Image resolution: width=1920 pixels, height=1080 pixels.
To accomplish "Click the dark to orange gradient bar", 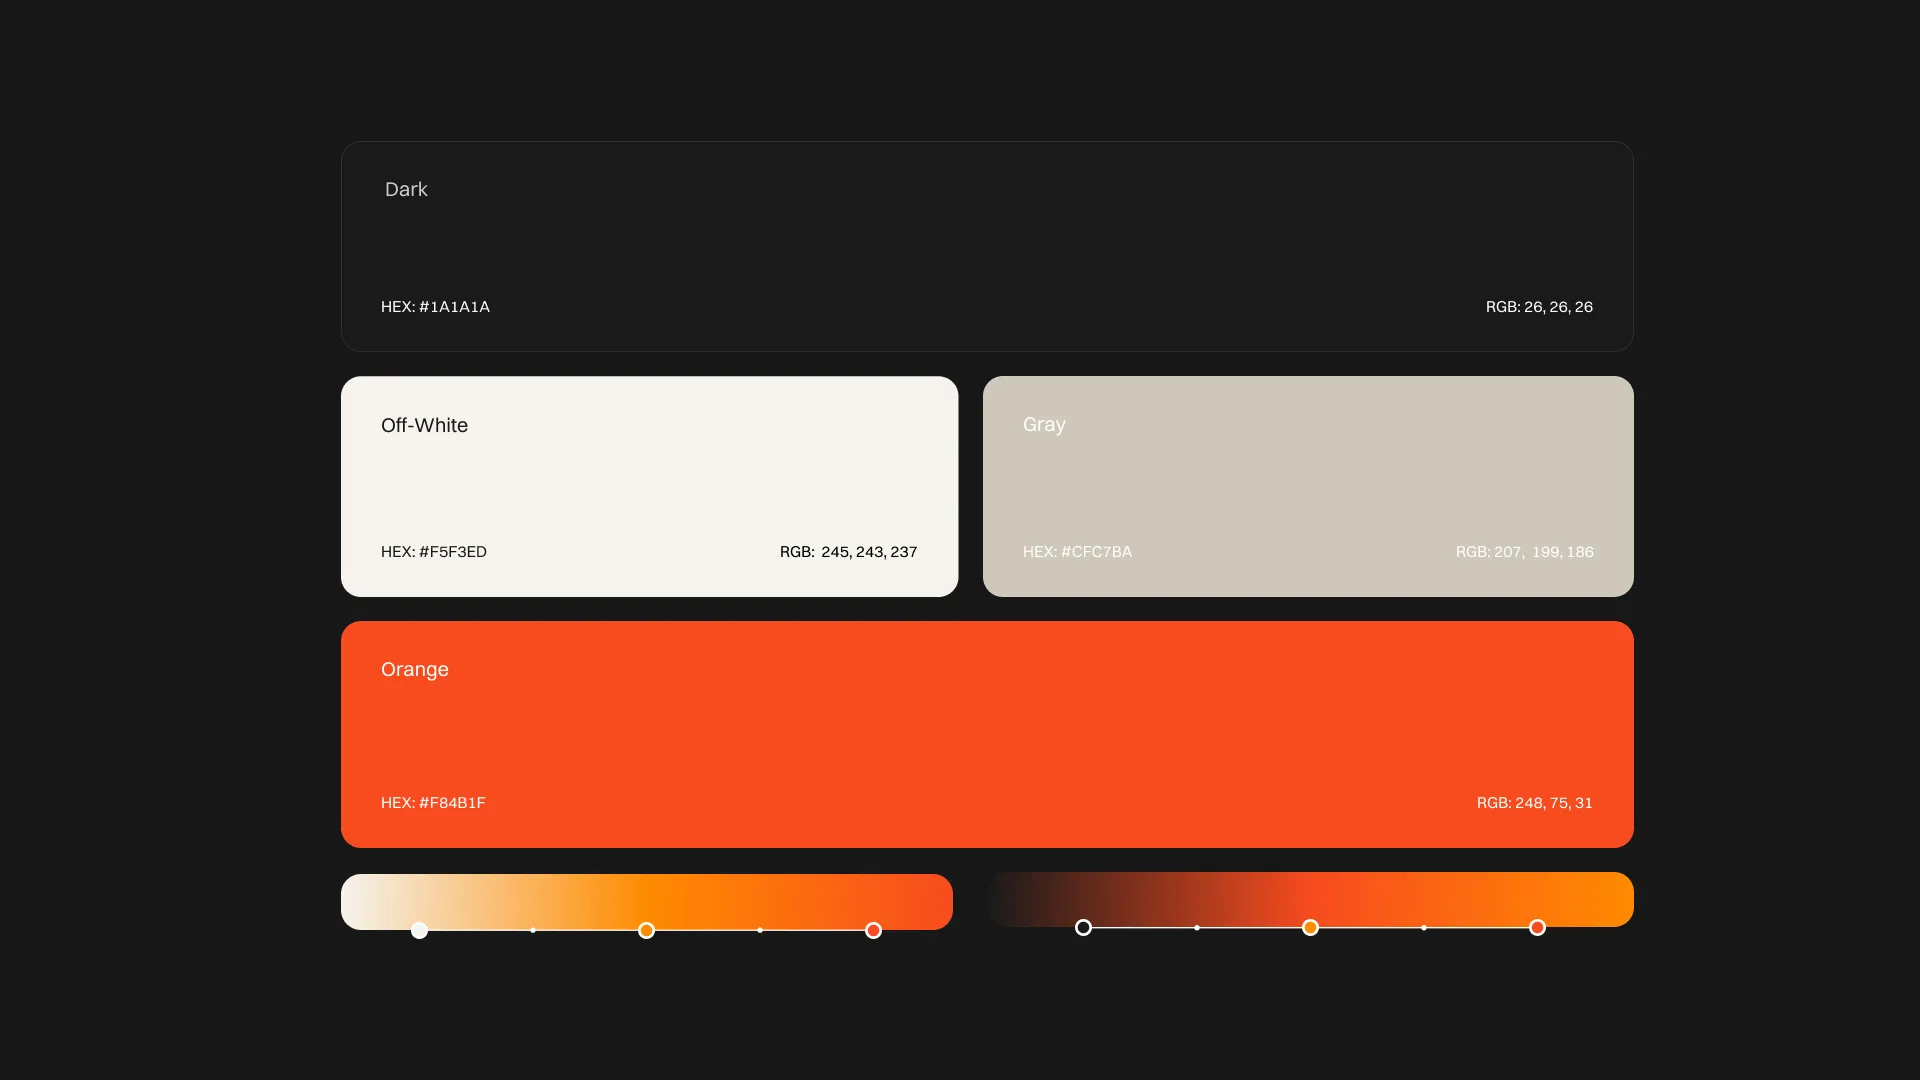I will pos(1310,897).
